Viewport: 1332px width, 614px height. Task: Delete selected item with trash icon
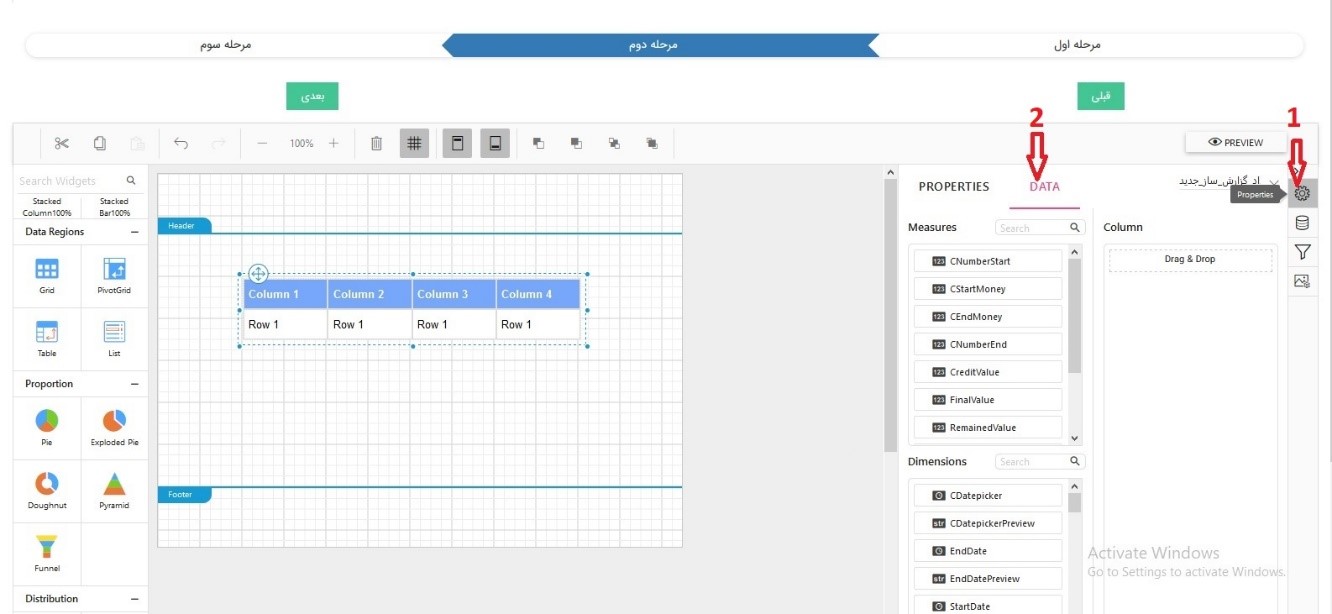tap(376, 143)
